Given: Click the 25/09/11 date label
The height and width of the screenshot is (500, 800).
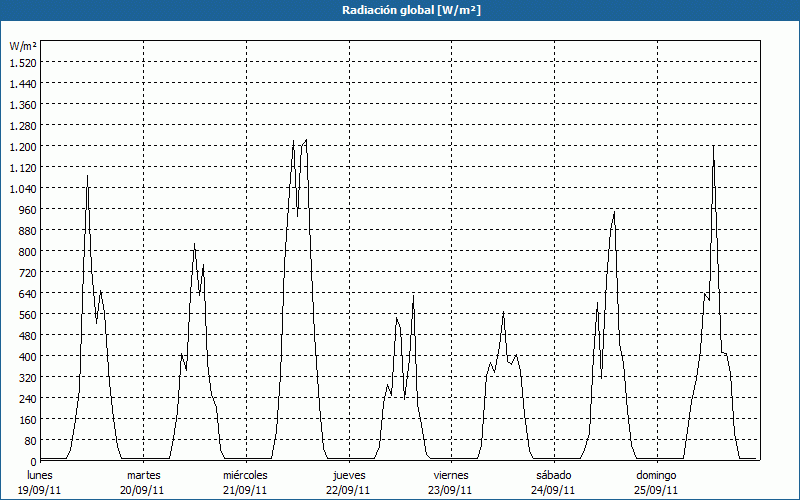Looking at the screenshot, I should coord(656,490).
